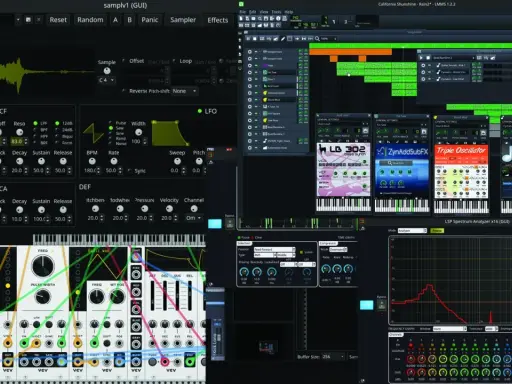Screen dimensions: 512x384
Task: Toggle the compressor Listen checkbox
Action: click(301, 252)
